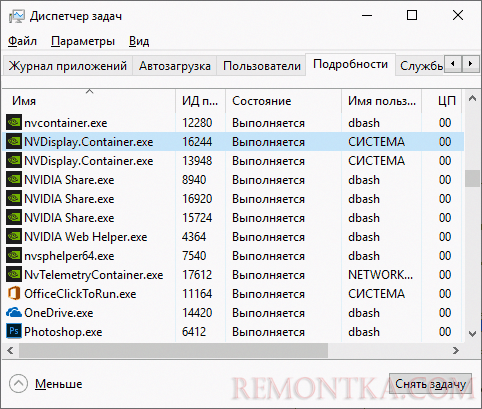Image resolution: width=482 pixels, height=409 pixels.
Task: Click the horizontal scrollbar right arrow
Action: (x=455, y=350)
